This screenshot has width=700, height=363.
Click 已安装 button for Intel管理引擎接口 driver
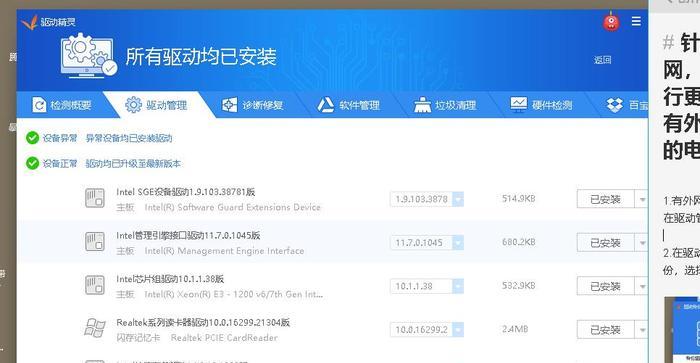point(605,243)
